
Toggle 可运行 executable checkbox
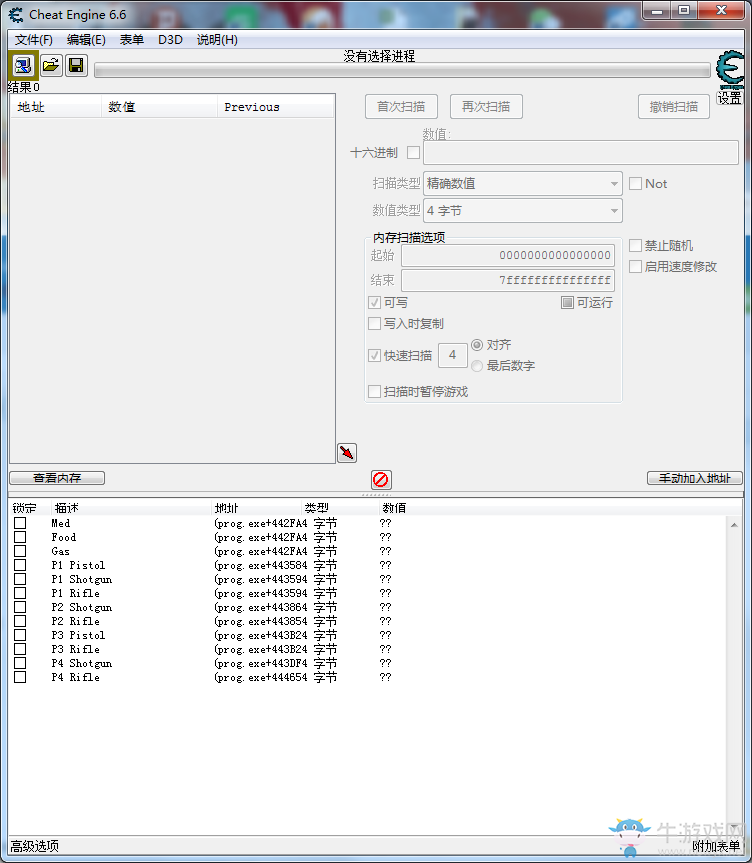point(567,302)
